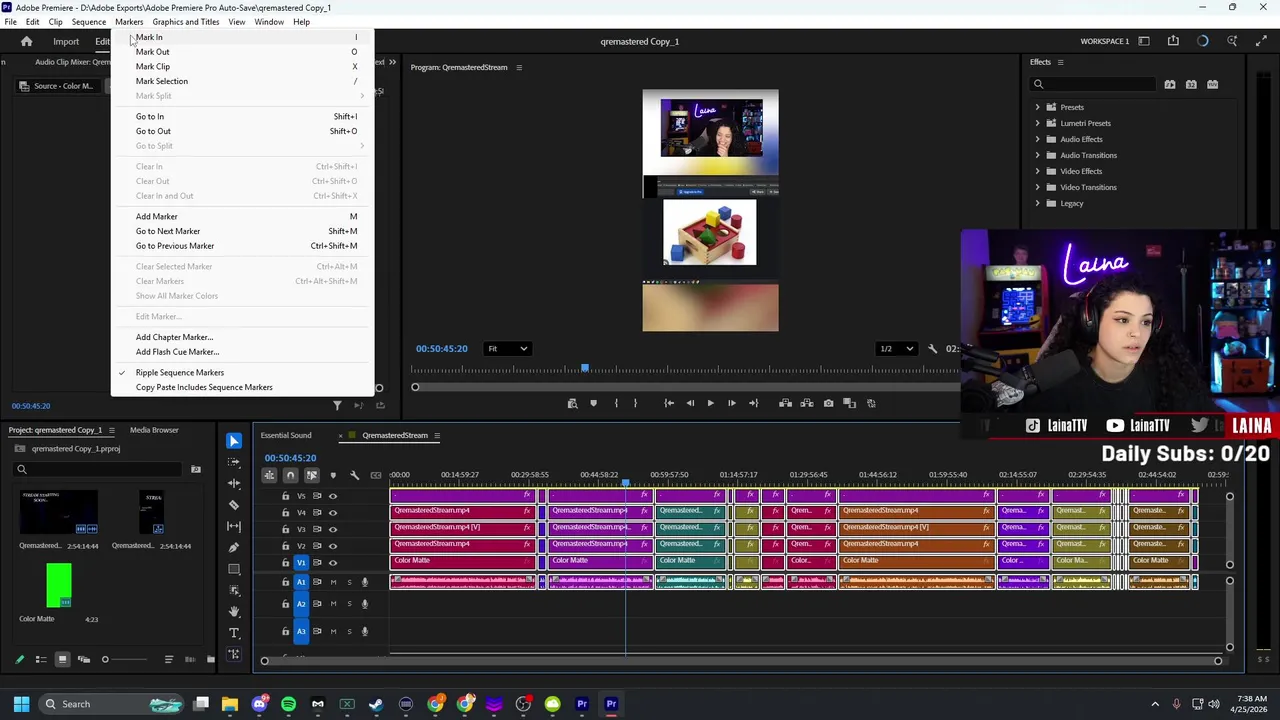Open the Essential Sound panel tab

tap(286, 435)
